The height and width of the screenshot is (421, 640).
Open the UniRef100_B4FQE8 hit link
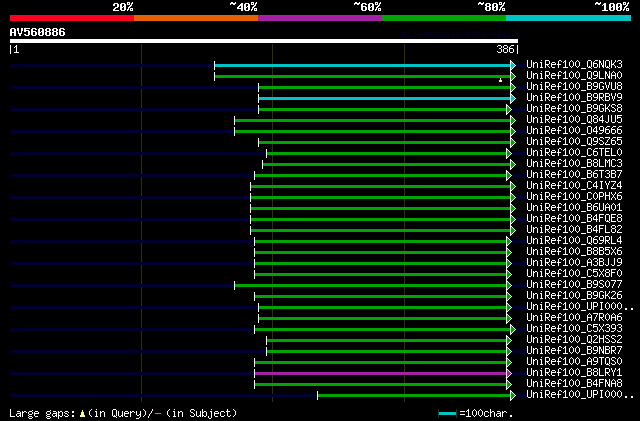[x=574, y=219]
